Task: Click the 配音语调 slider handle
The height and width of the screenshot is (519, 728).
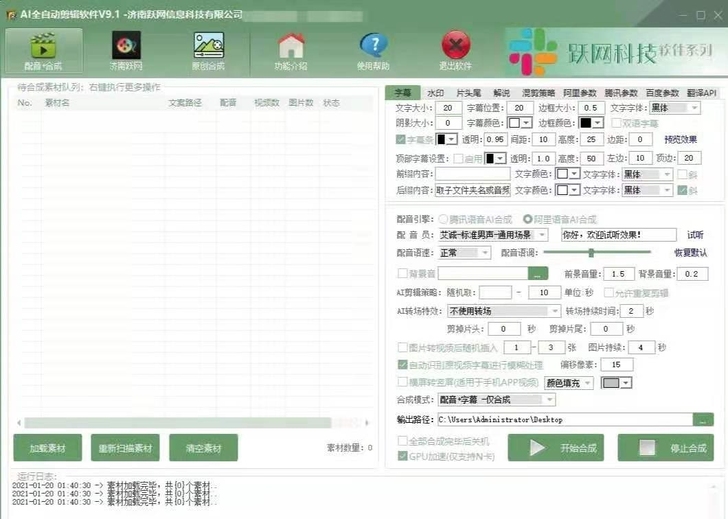Action: (x=591, y=253)
